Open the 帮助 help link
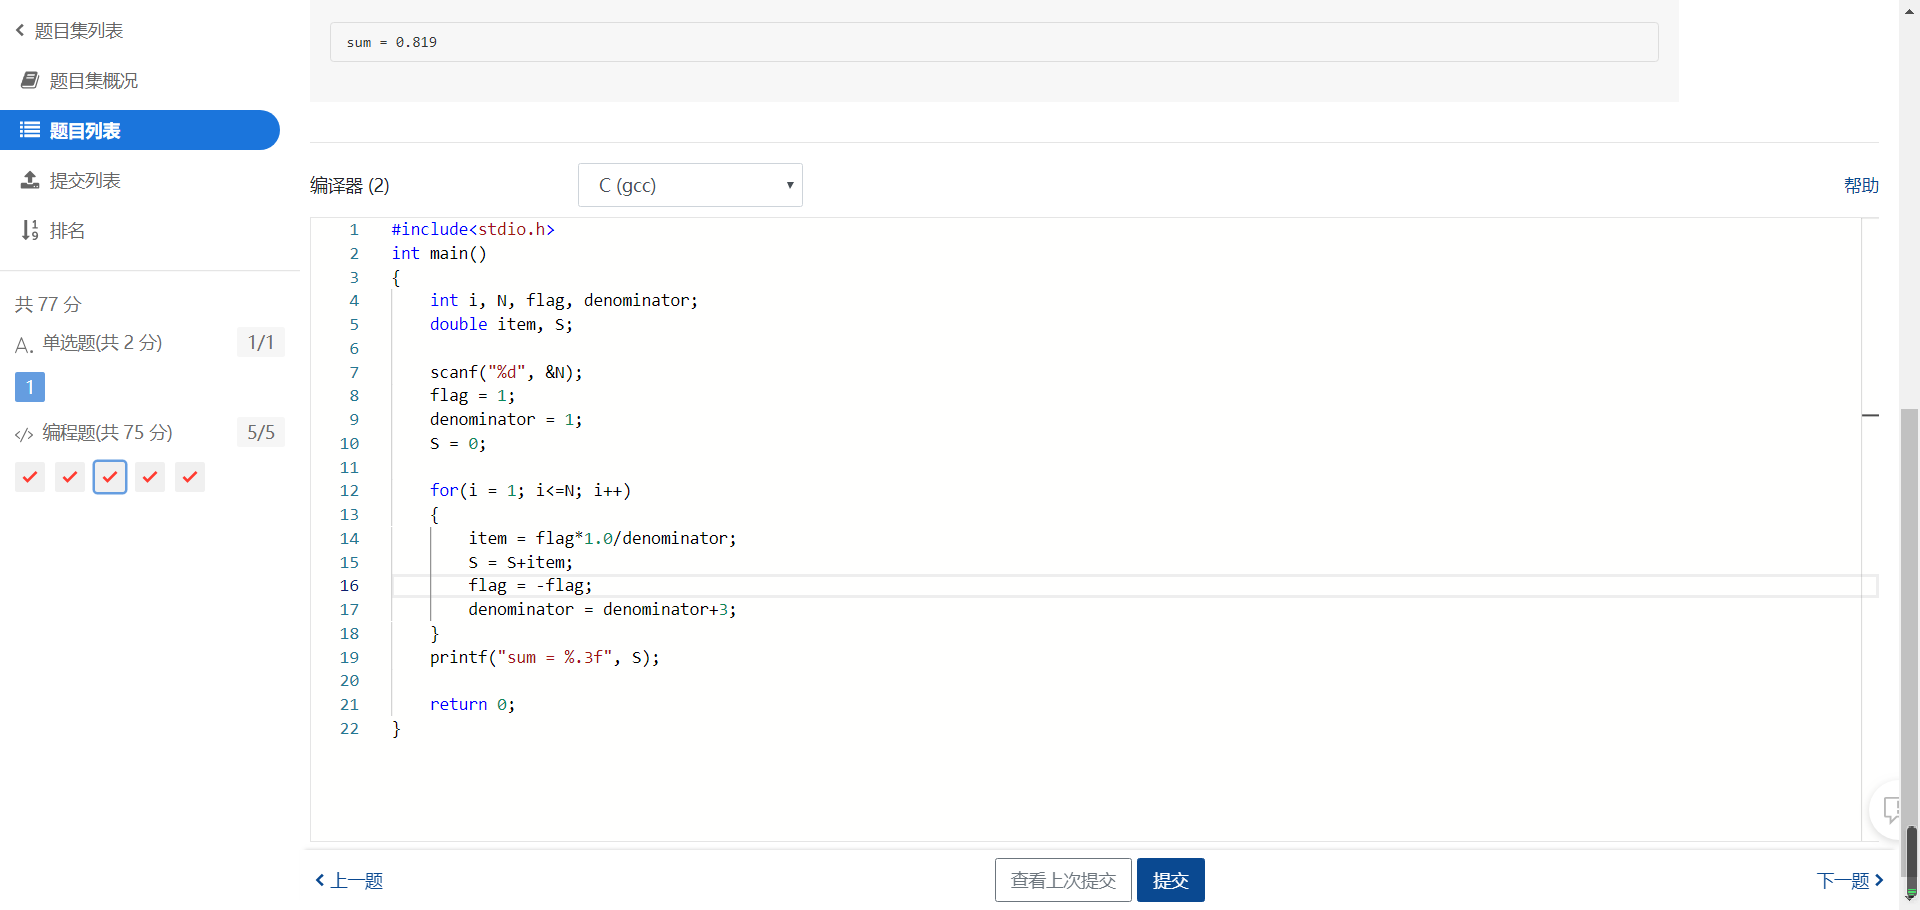This screenshot has width=1920, height=910. [1861, 185]
